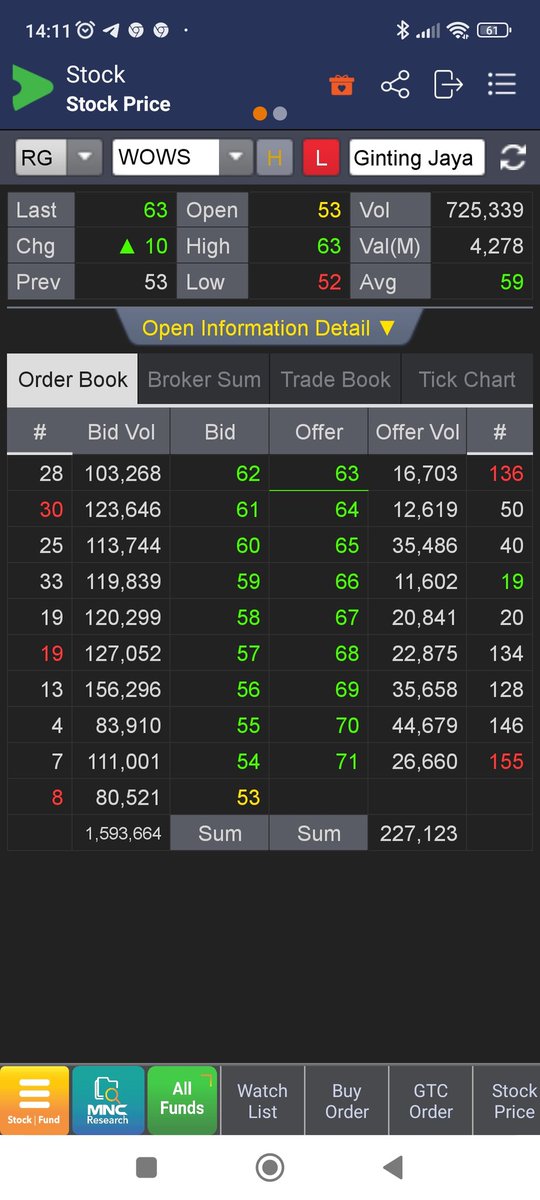Select bid price 57
Image resolution: width=540 pixels, height=1200 pixels.
[248, 653]
